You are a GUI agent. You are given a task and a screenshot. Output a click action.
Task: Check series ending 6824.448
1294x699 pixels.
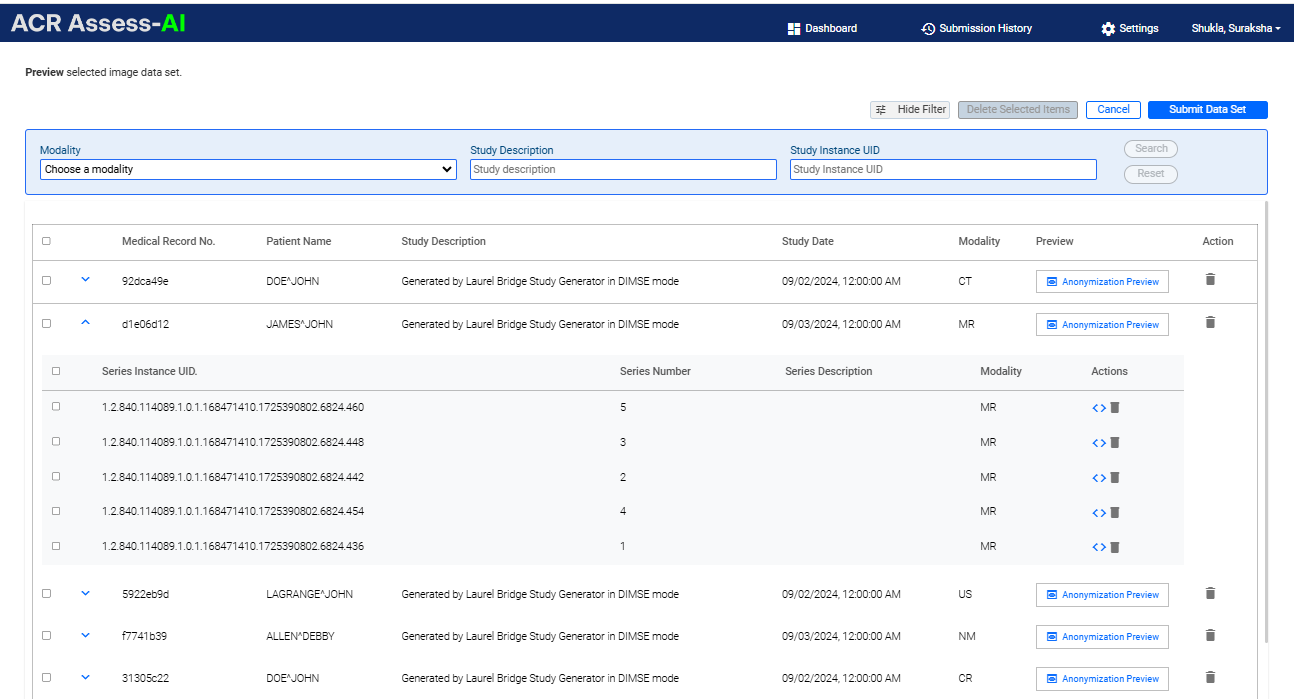(56, 441)
